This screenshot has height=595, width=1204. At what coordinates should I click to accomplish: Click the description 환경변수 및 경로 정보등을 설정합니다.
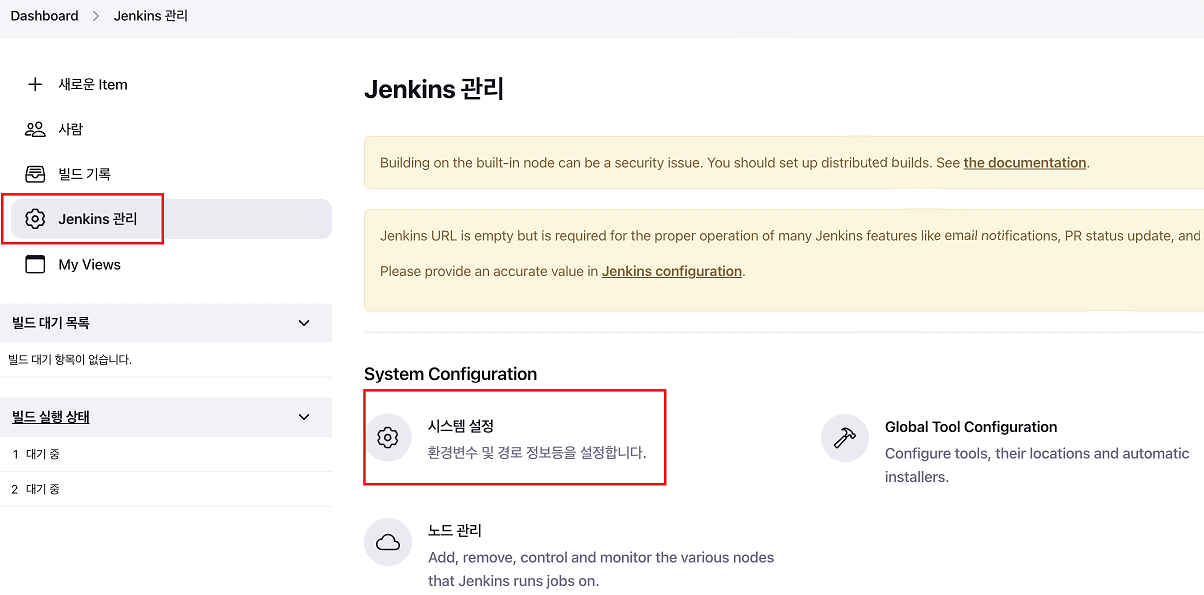click(537, 453)
